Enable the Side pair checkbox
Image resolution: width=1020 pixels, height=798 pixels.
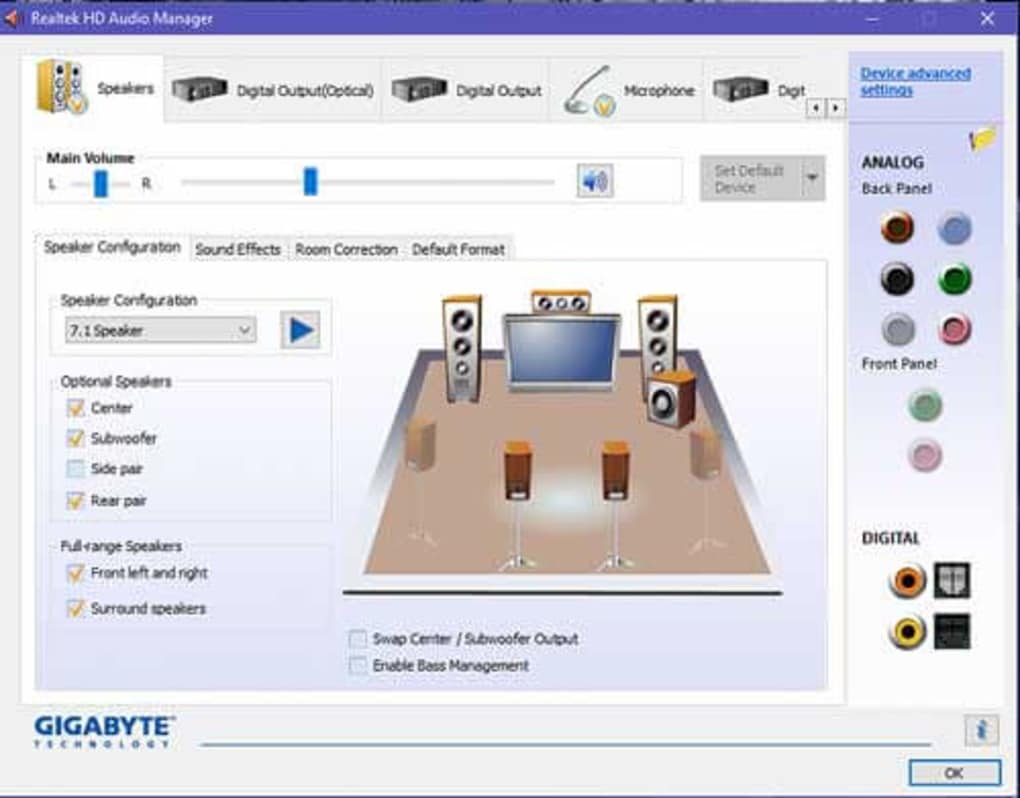coord(76,469)
